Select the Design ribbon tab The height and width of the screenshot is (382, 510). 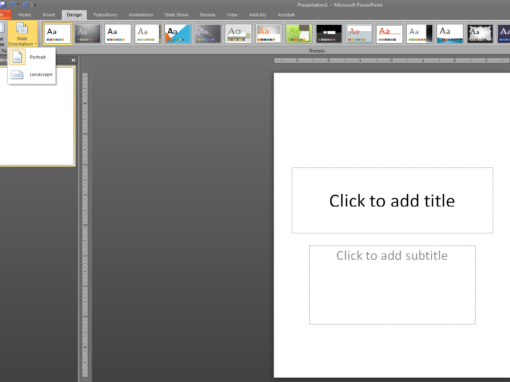pyautogui.click(x=74, y=15)
